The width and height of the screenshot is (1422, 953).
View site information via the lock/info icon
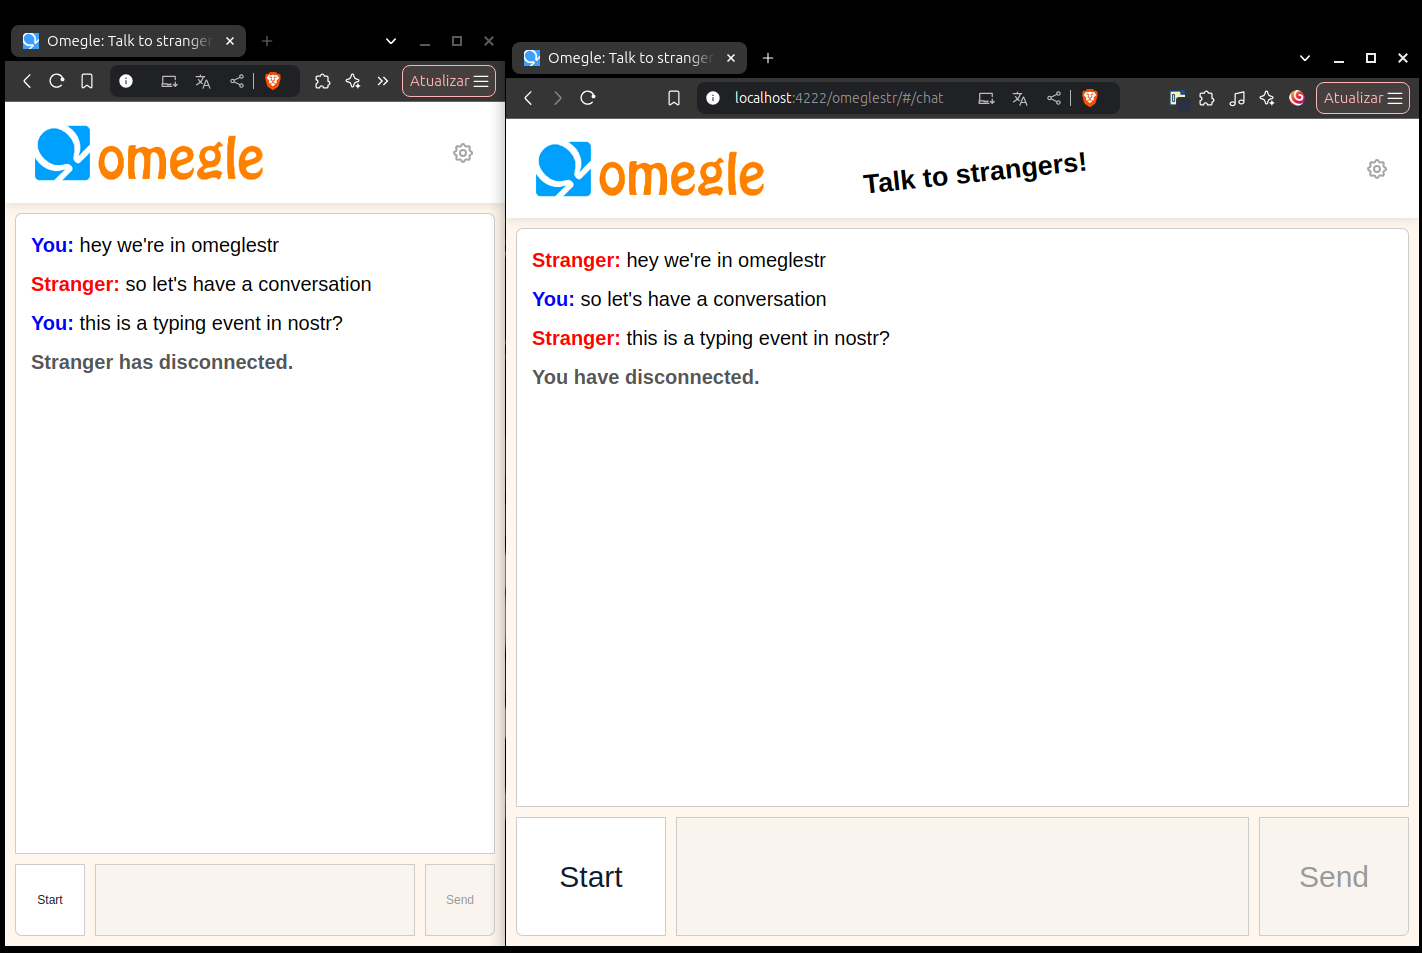712,97
